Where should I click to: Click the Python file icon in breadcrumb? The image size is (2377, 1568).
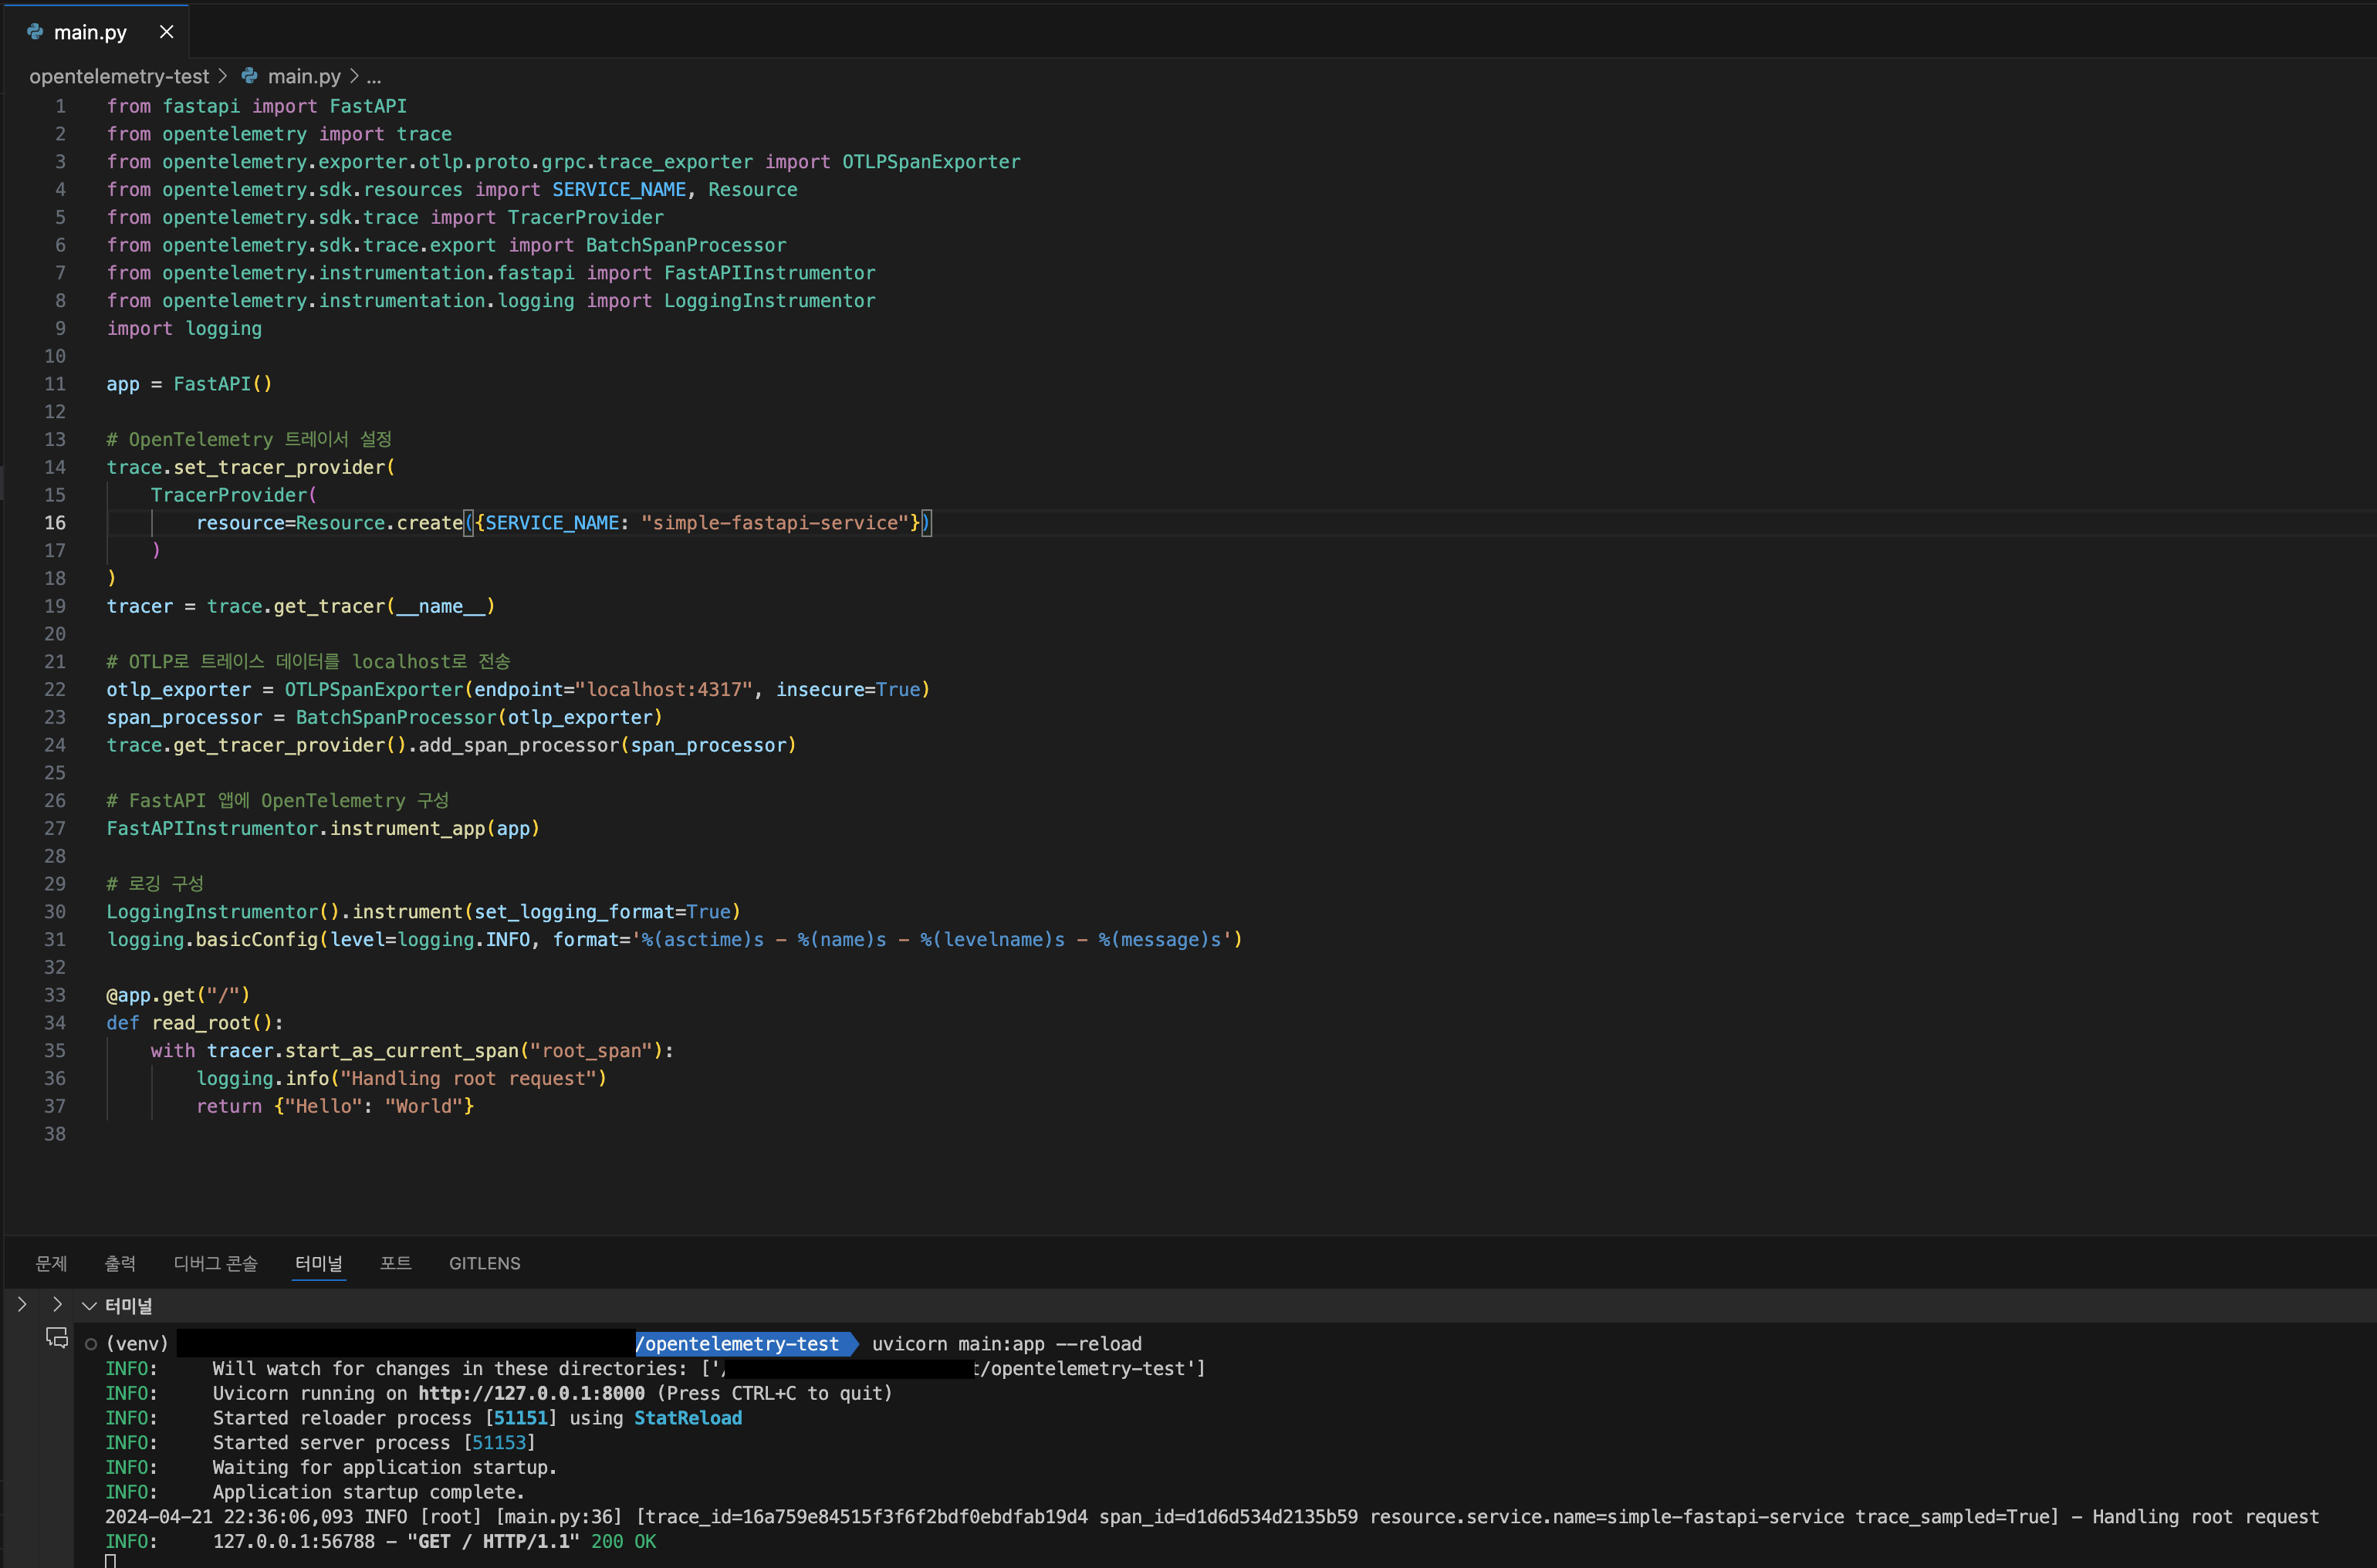point(249,76)
